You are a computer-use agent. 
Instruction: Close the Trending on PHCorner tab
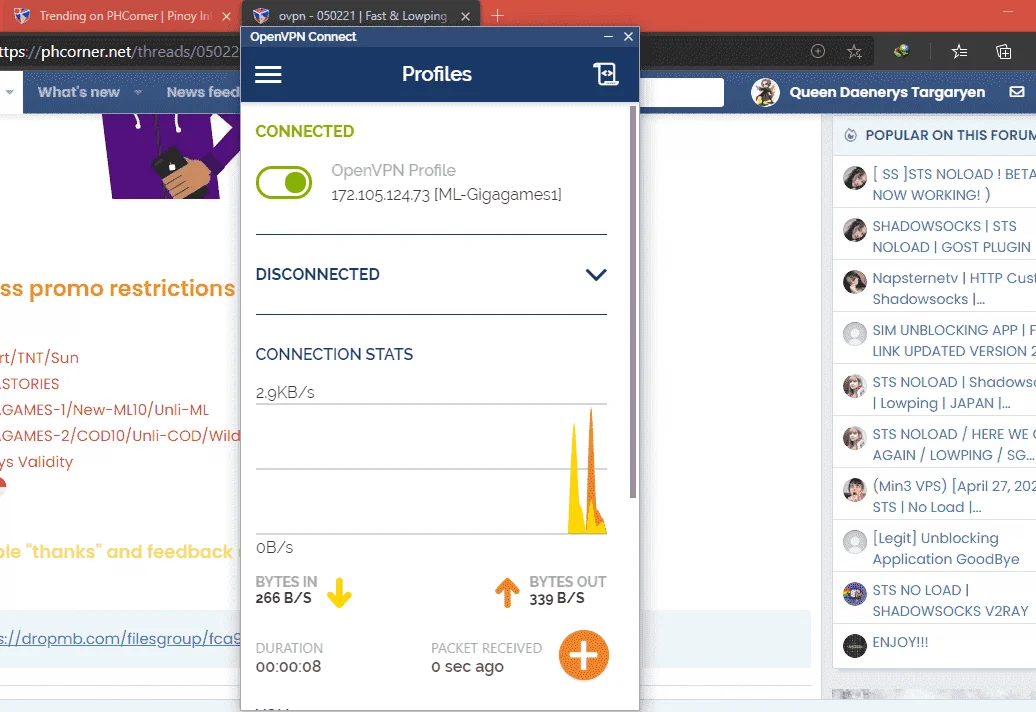(227, 17)
